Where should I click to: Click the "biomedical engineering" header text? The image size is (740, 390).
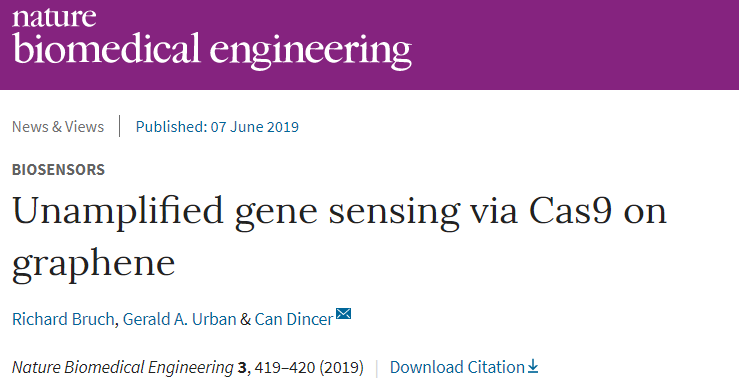212,50
